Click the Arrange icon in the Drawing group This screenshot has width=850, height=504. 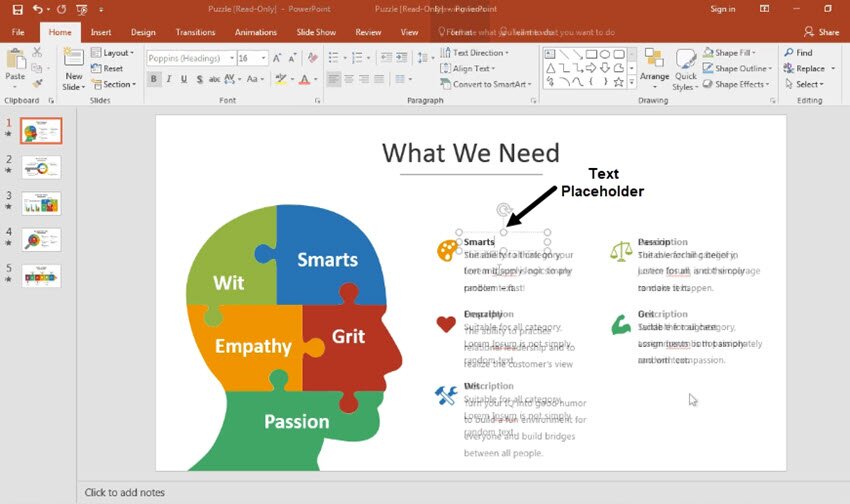pyautogui.click(x=654, y=66)
